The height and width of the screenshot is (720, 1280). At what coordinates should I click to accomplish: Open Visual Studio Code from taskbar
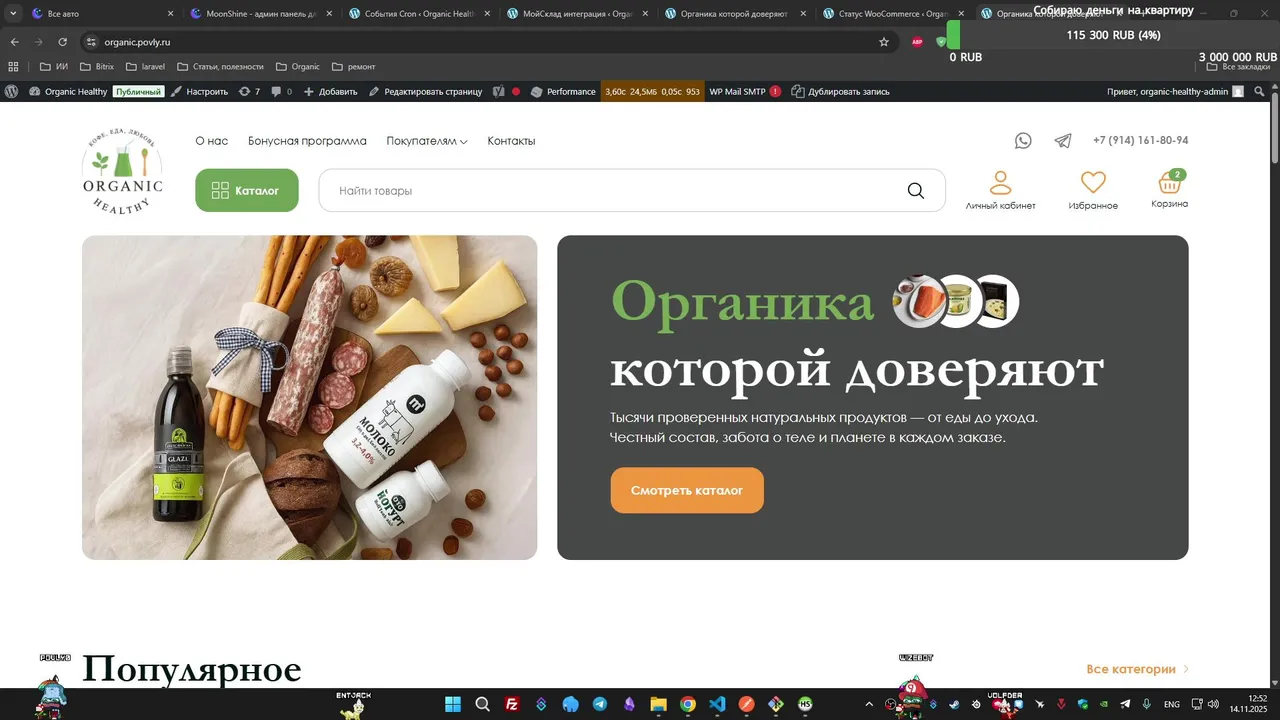pos(717,704)
